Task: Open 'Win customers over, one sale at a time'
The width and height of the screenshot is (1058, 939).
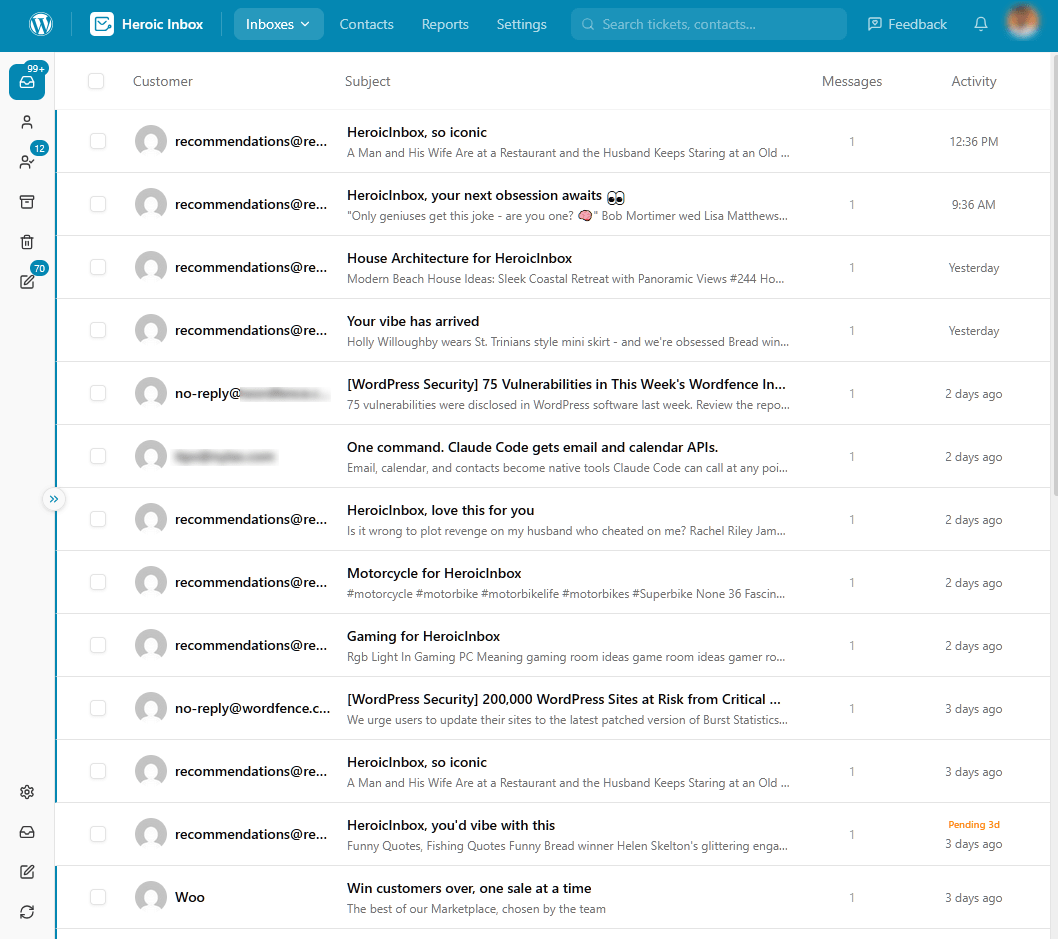Action: click(x=469, y=888)
